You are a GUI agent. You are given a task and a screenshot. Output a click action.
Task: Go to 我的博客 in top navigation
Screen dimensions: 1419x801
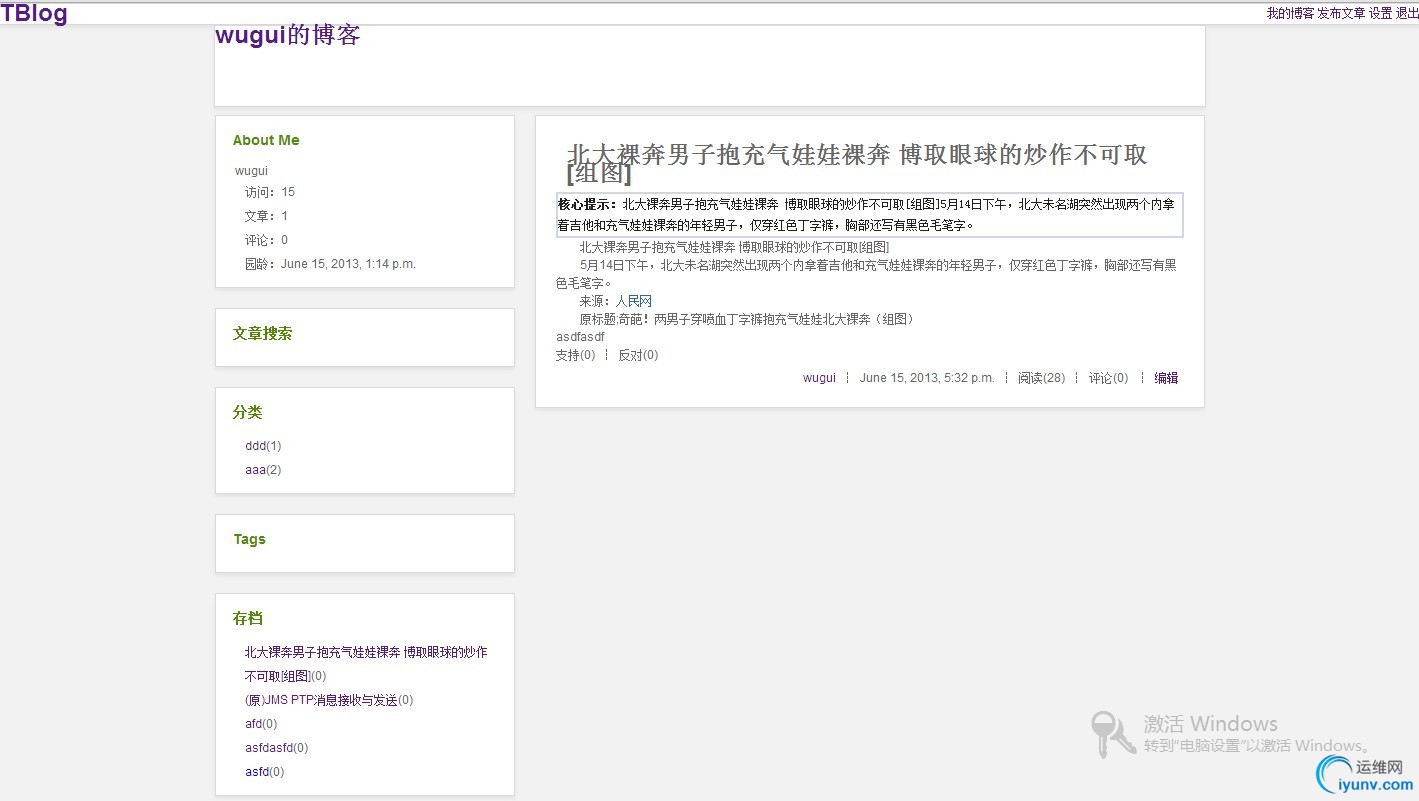[x=1290, y=13]
